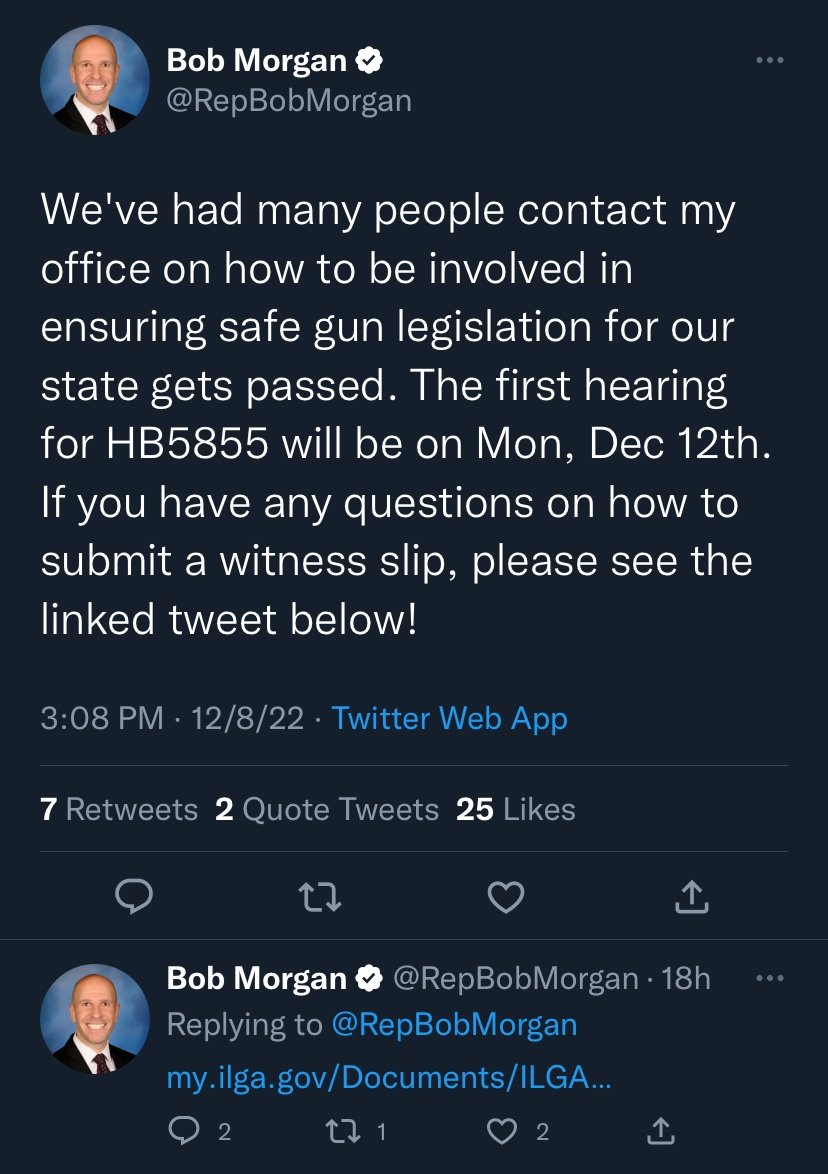Open Bob Morgan's profile picture on main tweet

tap(95, 80)
